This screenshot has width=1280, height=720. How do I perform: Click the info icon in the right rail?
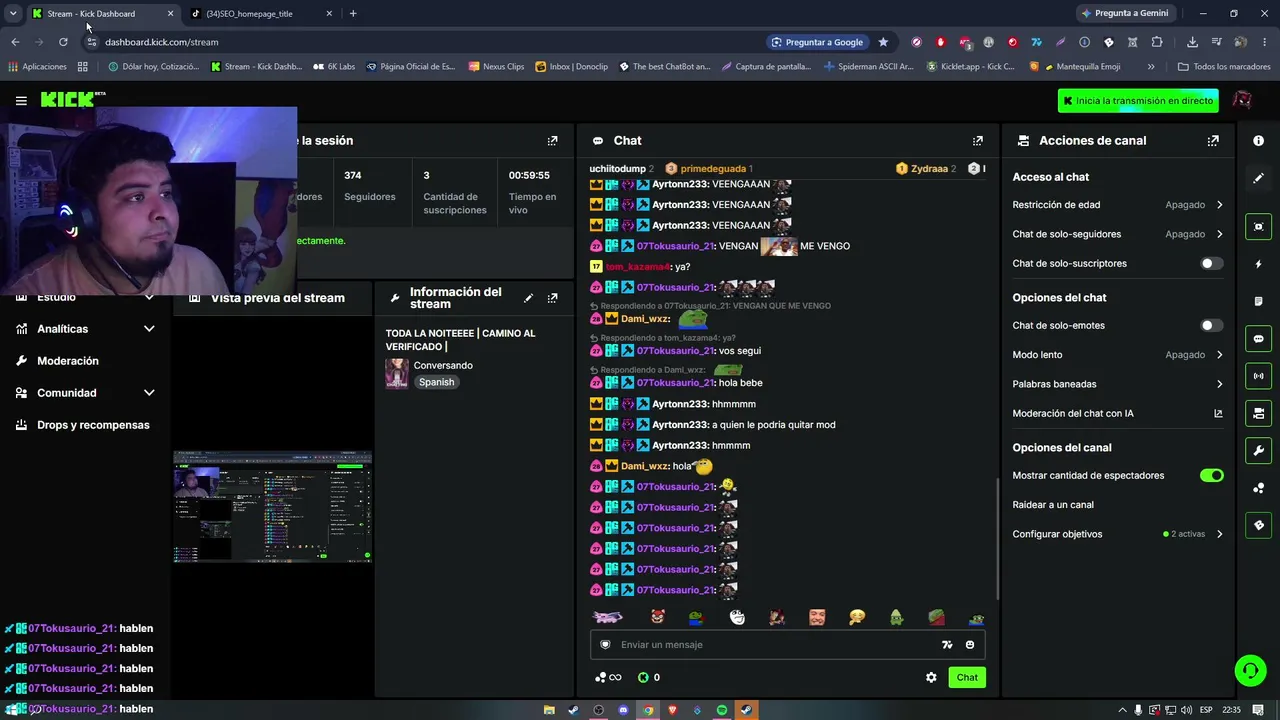(1258, 141)
